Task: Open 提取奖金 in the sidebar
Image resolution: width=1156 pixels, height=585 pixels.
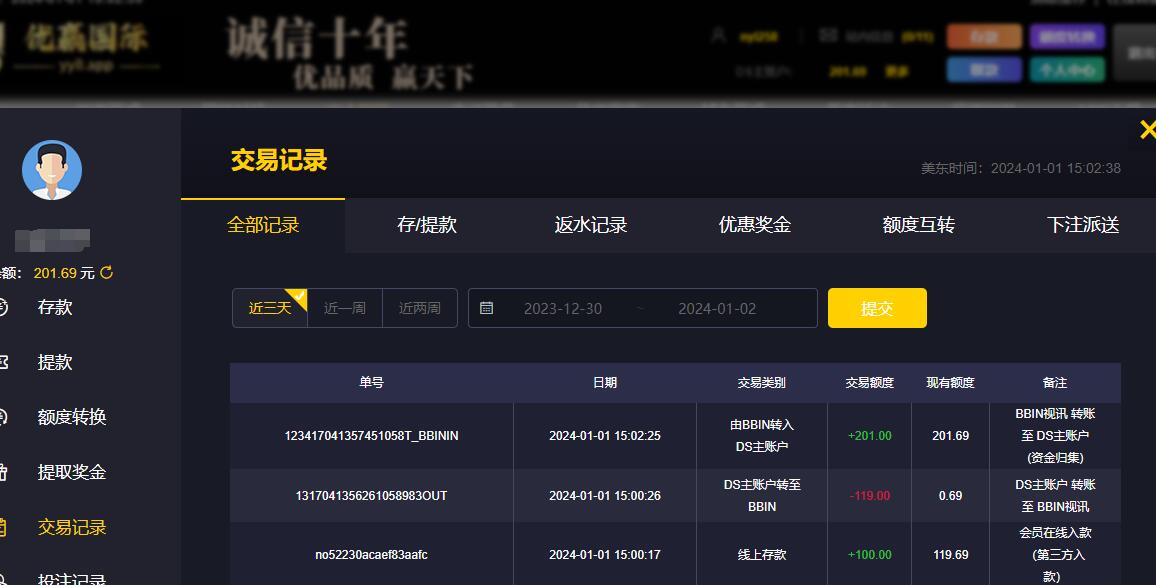Action: click(x=72, y=472)
